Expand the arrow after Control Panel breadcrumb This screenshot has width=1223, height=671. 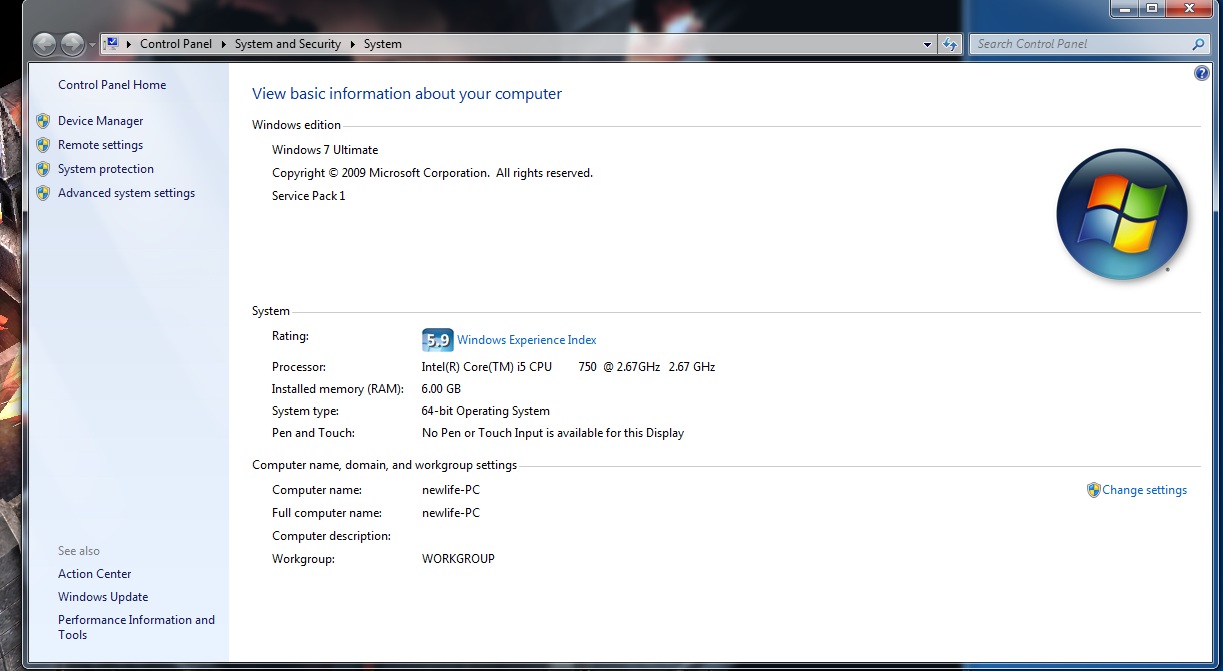pyautogui.click(x=224, y=44)
